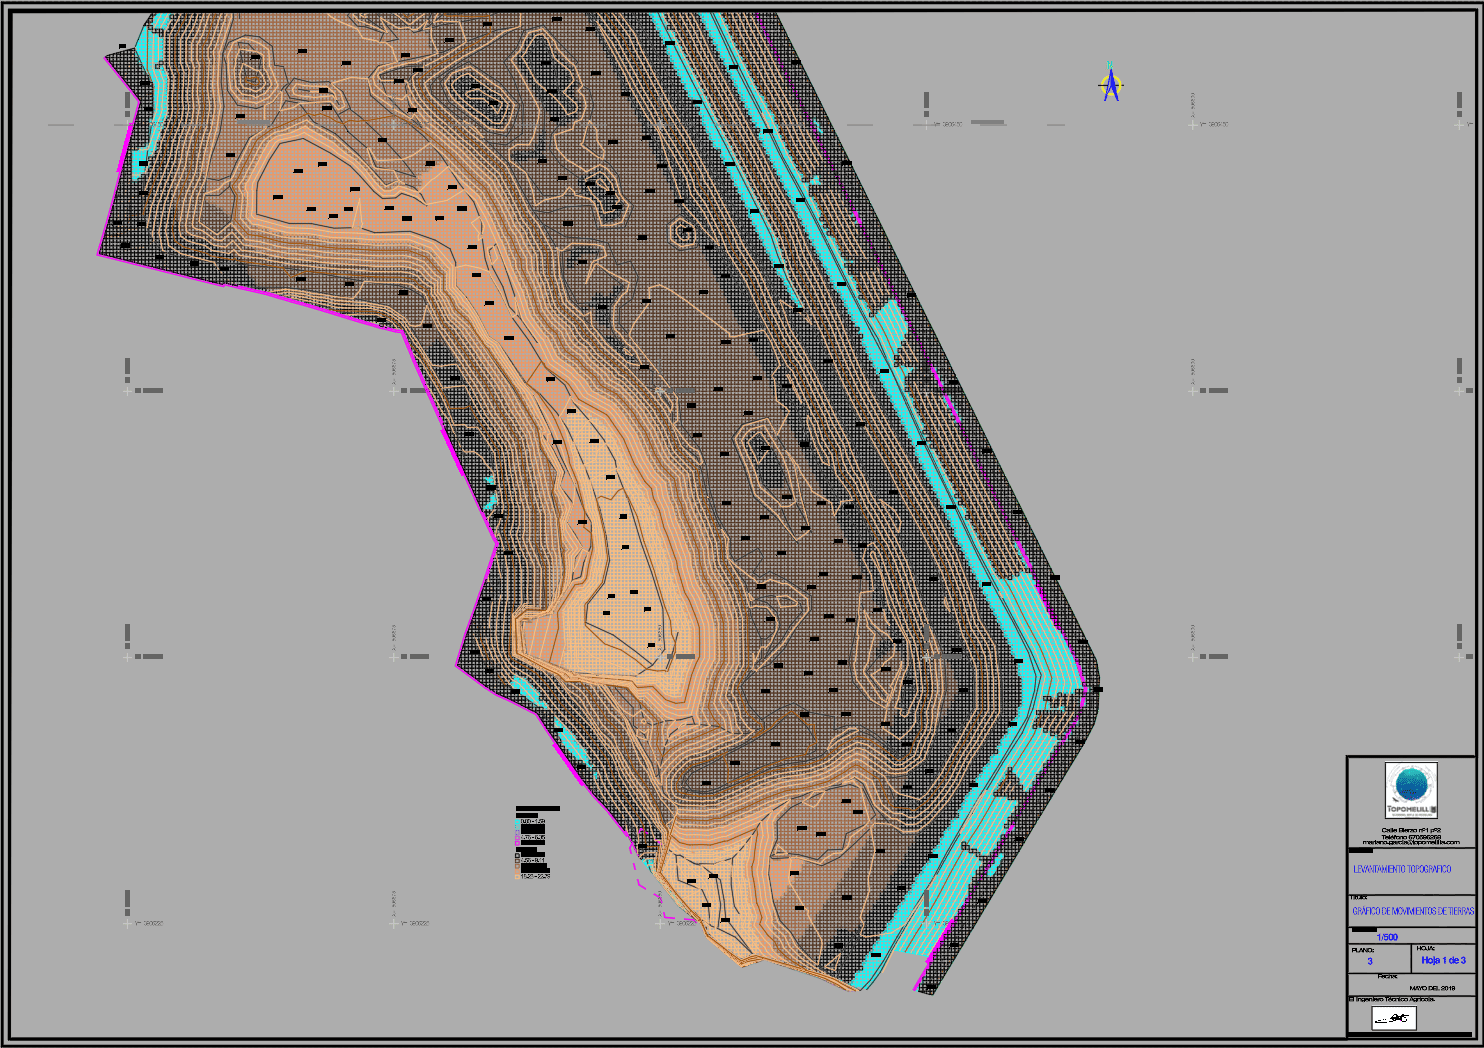Click the MAYO DEL 2019 date text
This screenshot has width=1484, height=1048.
point(1432,988)
